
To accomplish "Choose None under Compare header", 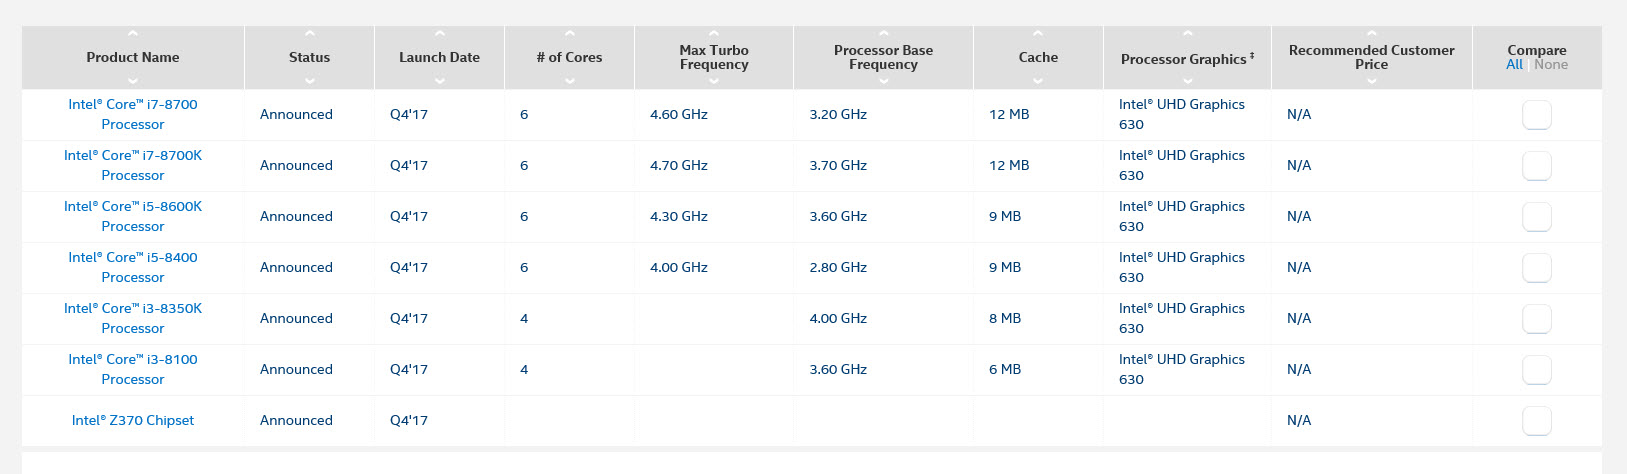I will coord(1551,65).
